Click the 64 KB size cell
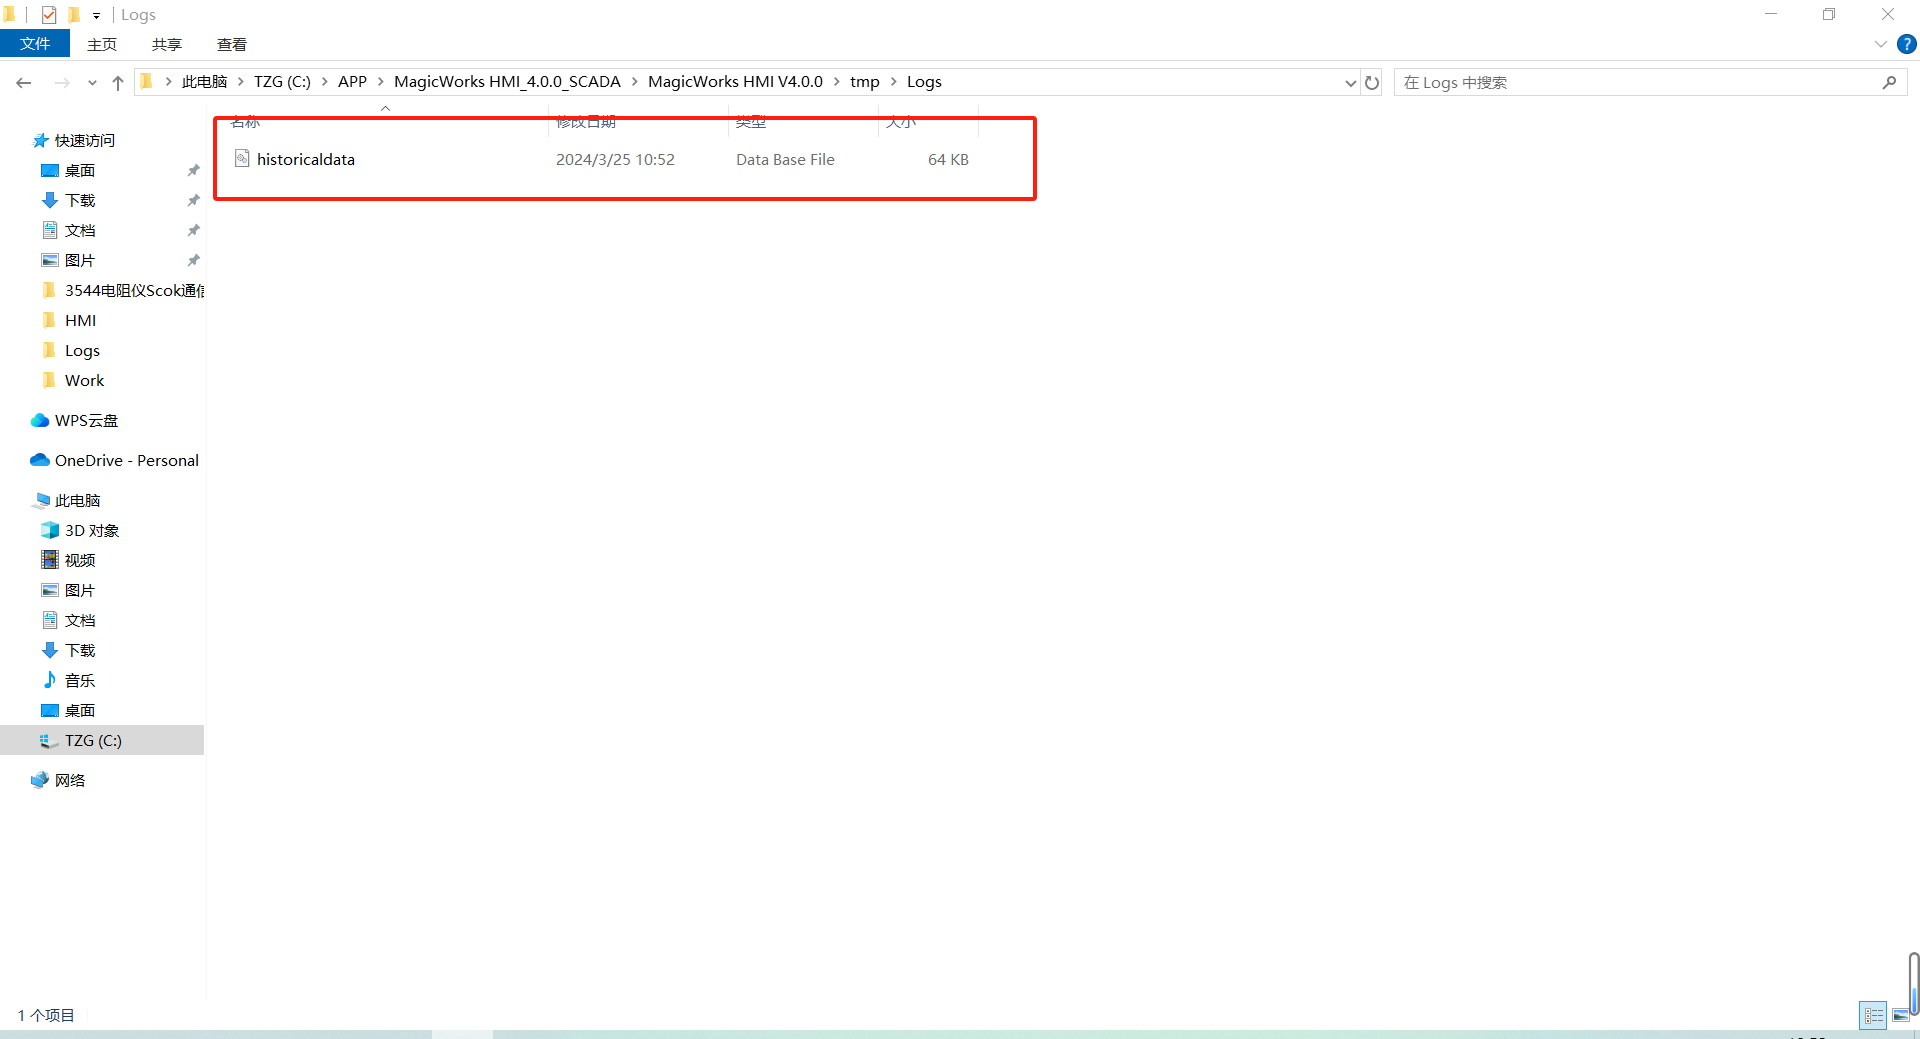Image resolution: width=1920 pixels, height=1039 pixels. pyautogui.click(x=948, y=160)
